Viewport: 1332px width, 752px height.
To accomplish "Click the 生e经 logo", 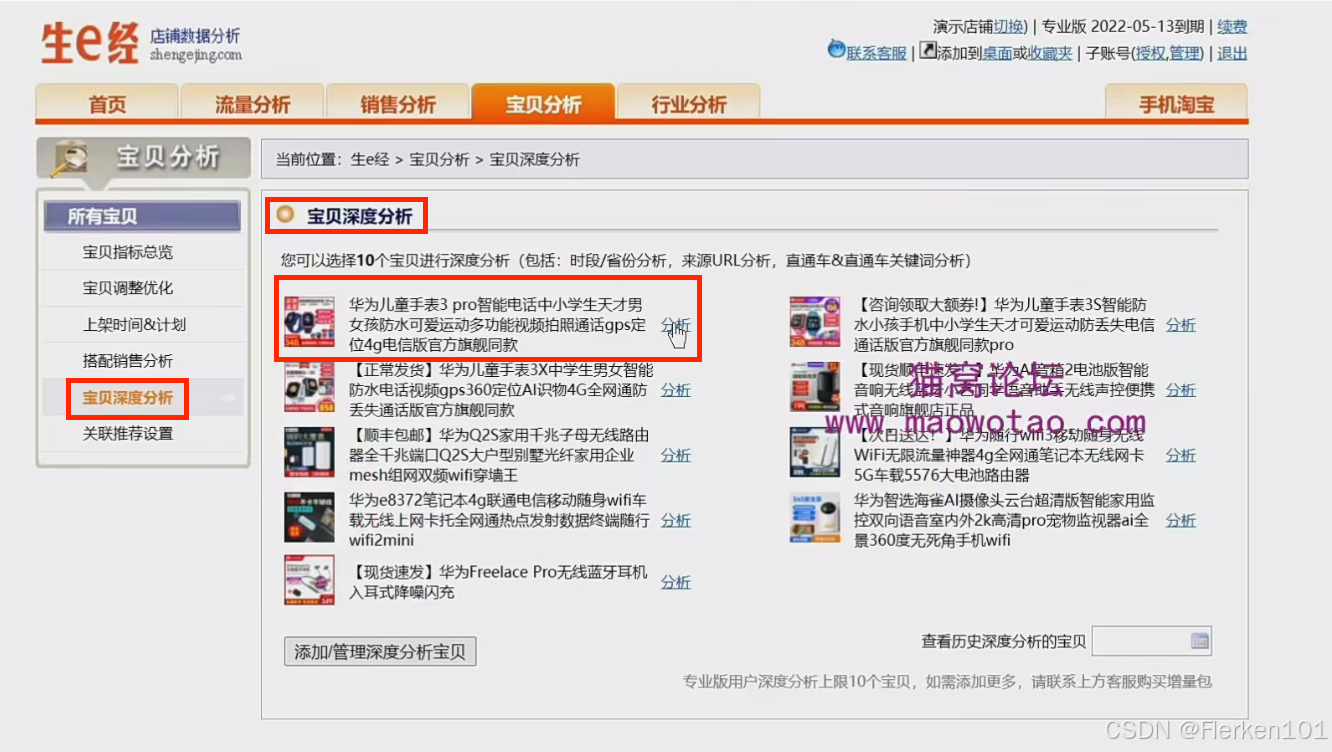I will point(90,43).
